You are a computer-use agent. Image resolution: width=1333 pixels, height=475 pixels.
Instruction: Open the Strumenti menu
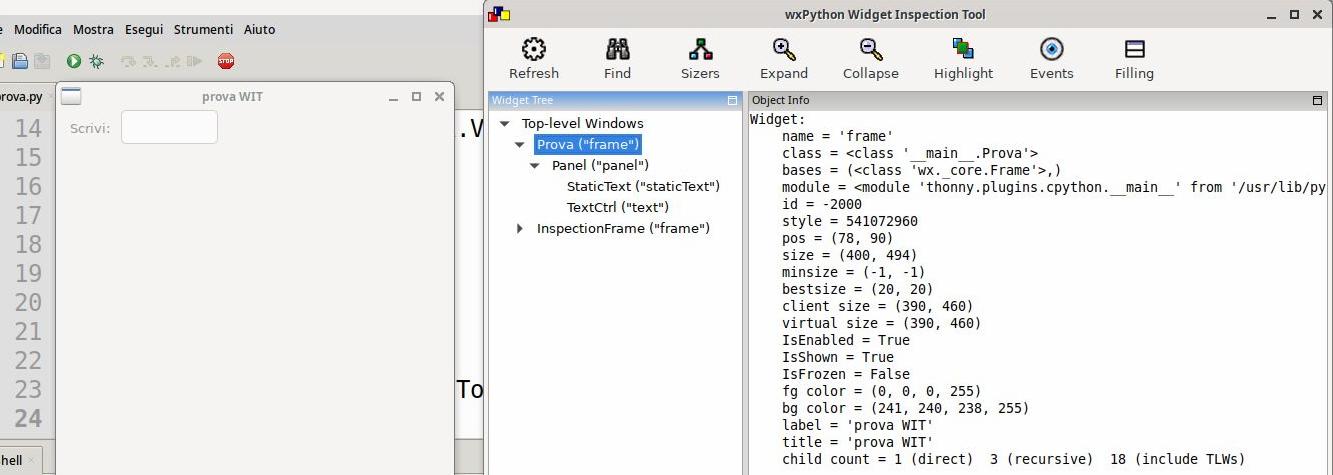click(203, 30)
